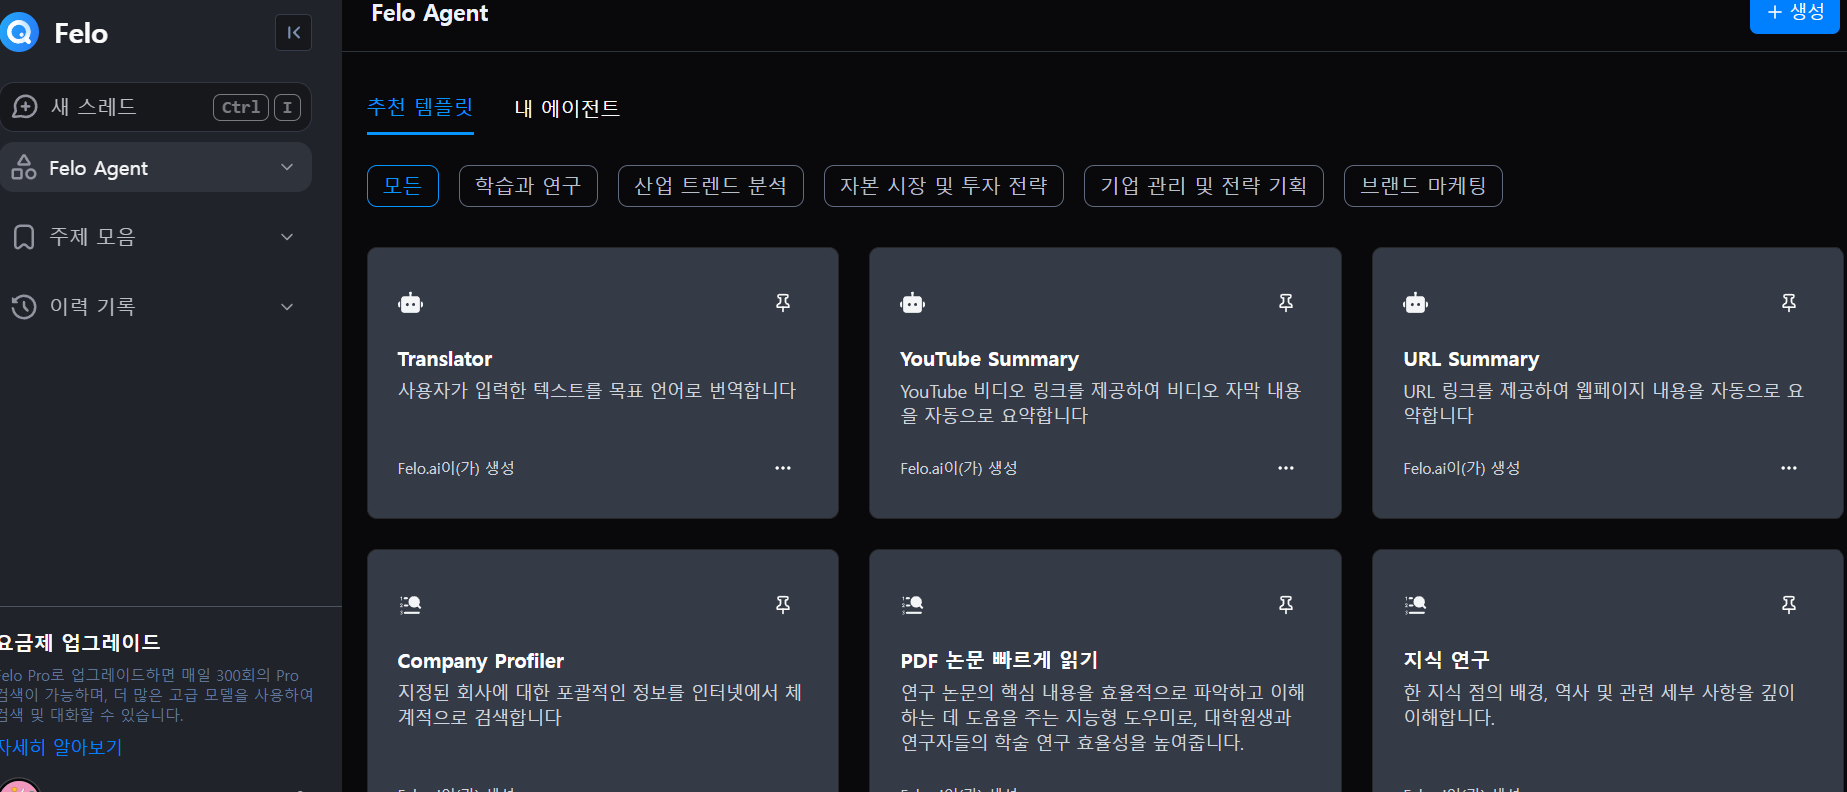Screen dimensions: 1847x792
Task: Expand the Felo Agent sidebar chevron
Action: click(x=287, y=167)
